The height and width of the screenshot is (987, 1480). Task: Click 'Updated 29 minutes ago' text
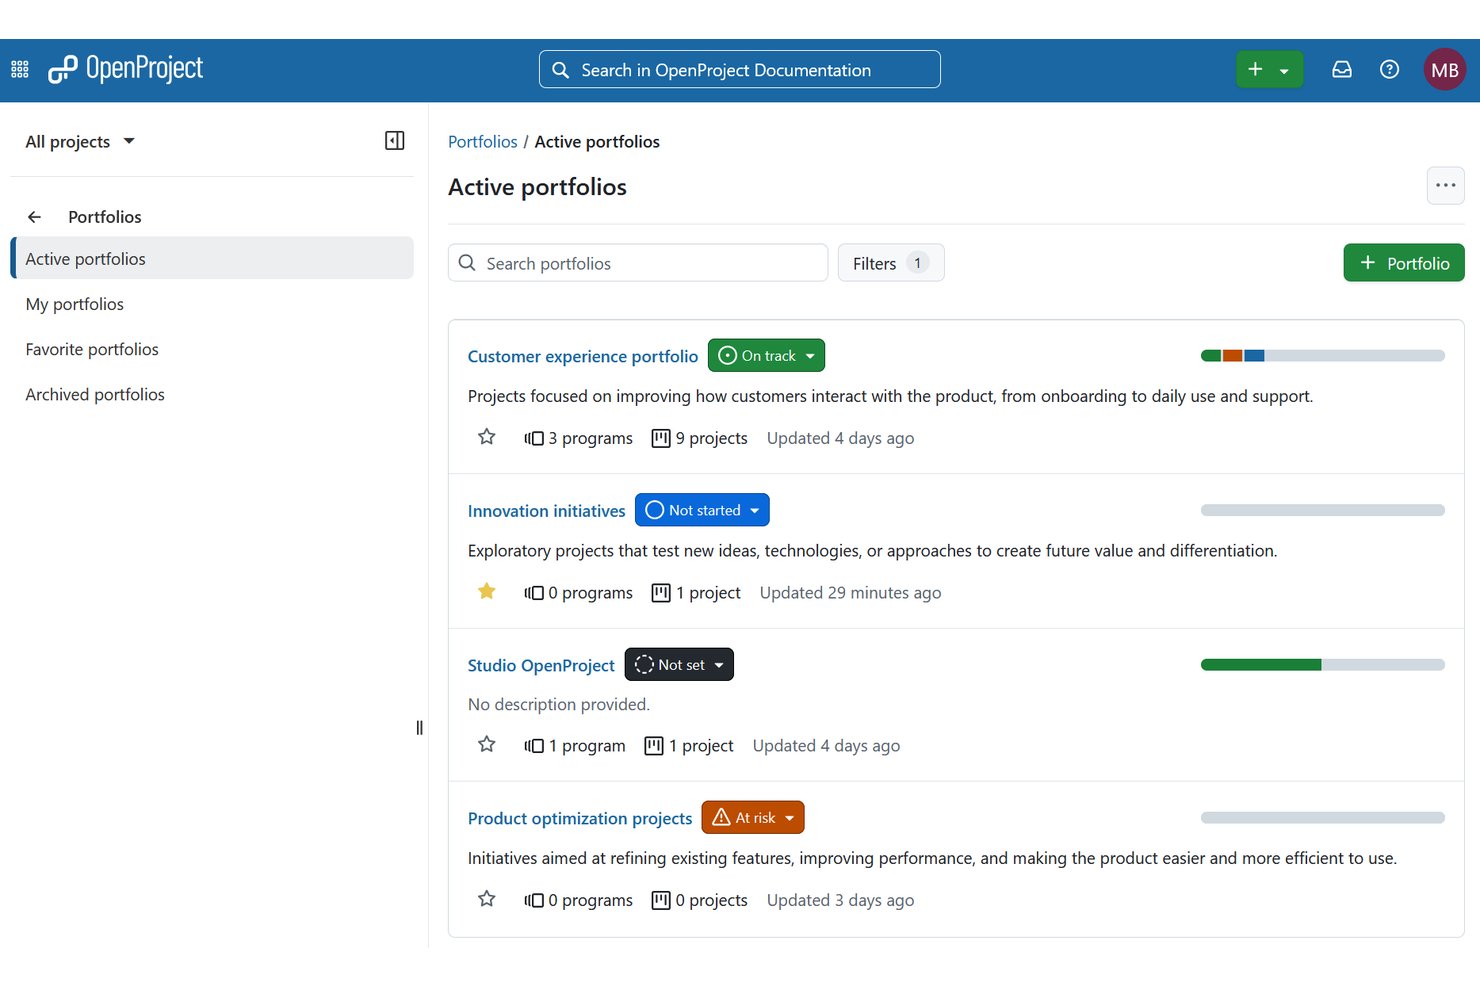point(851,593)
